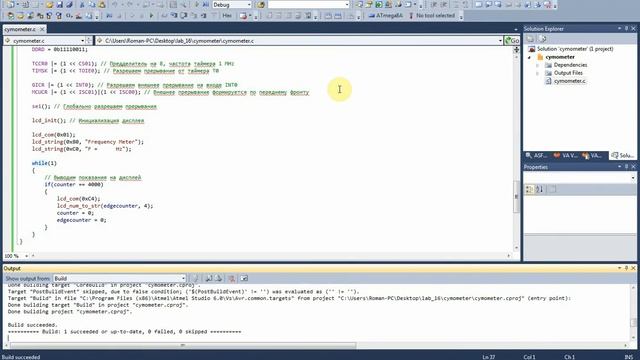Click first icon in Solution Explorer toolbar

(530, 39)
